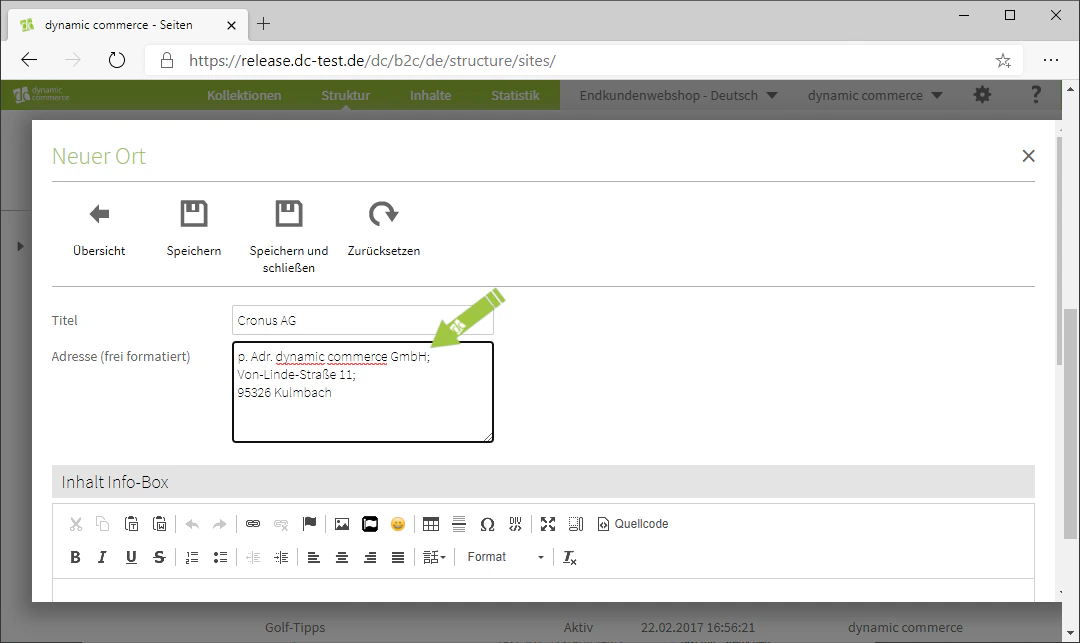Click the black Flash media icon
The image size is (1080, 643).
click(x=370, y=524)
